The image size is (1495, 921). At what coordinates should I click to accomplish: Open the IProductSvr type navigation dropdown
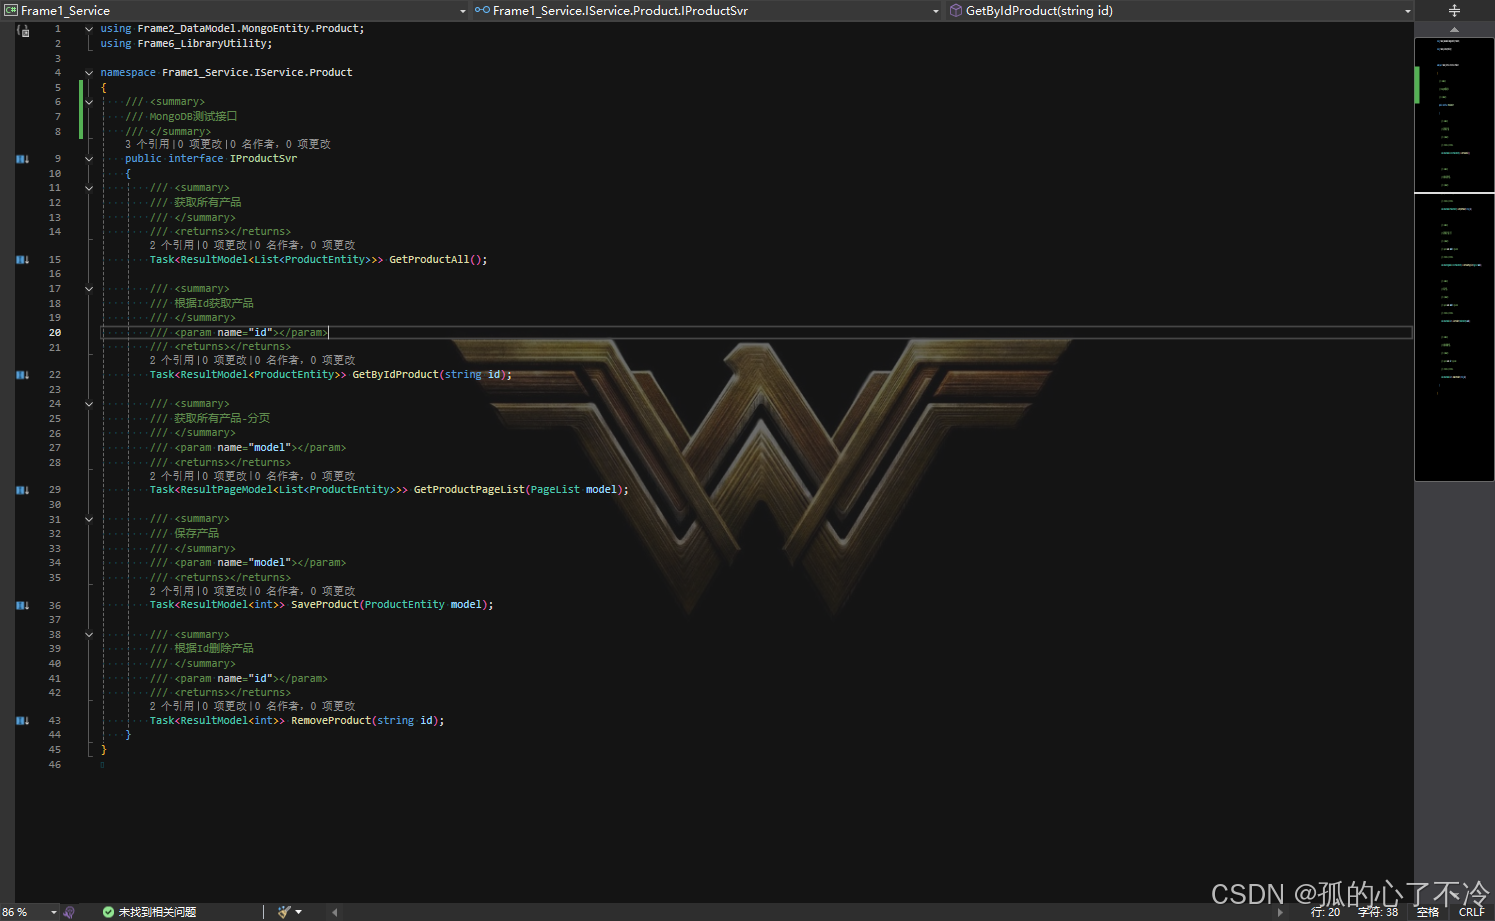click(706, 11)
